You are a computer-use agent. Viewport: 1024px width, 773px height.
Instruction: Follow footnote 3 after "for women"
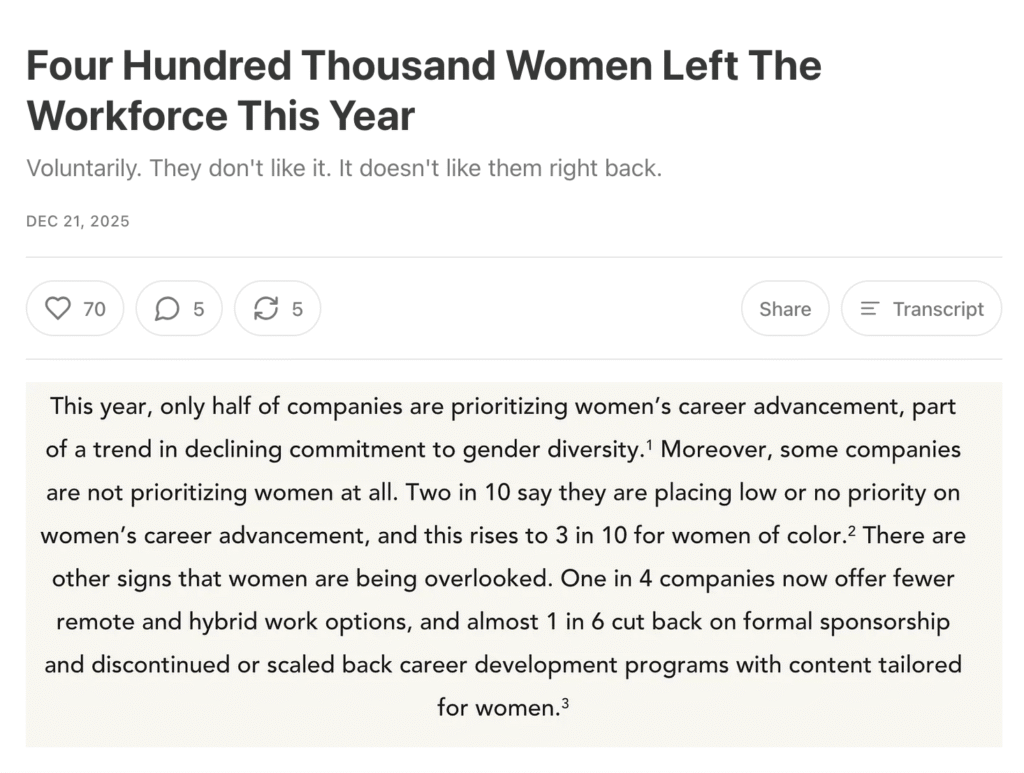point(565,702)
